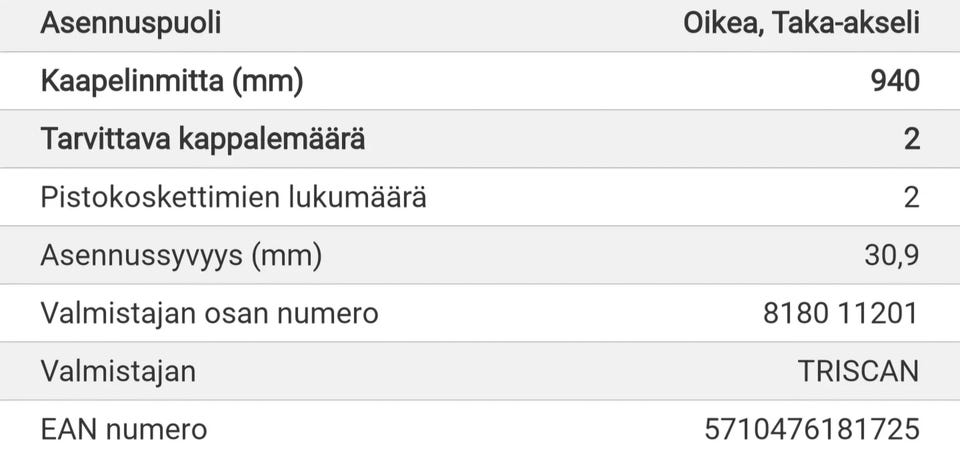Select the EAN code 5710476181725
This screenshot has width=960, height=455.
pyautogui.click(x=811, y=429)
